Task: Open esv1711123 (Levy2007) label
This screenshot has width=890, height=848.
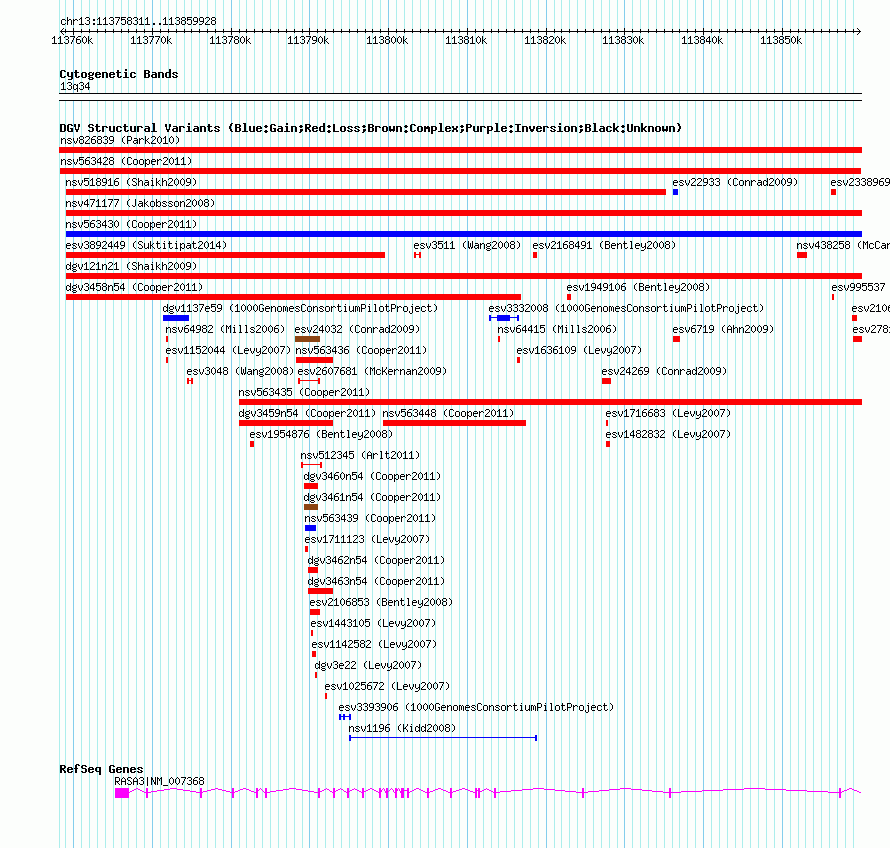Action: 367,539
